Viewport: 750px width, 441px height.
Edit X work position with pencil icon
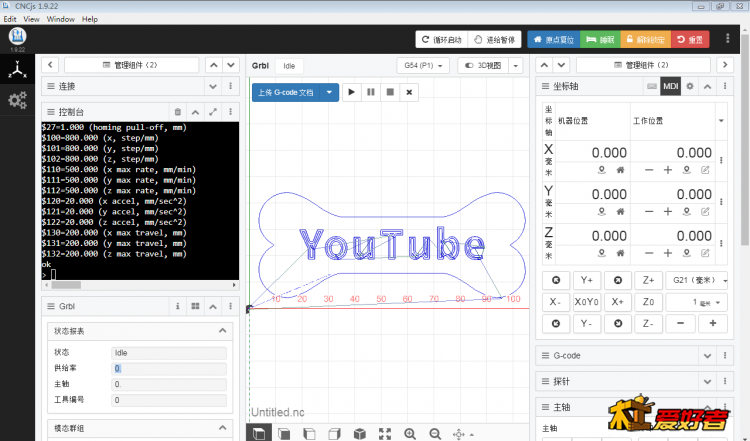click(x=705, y=170)
